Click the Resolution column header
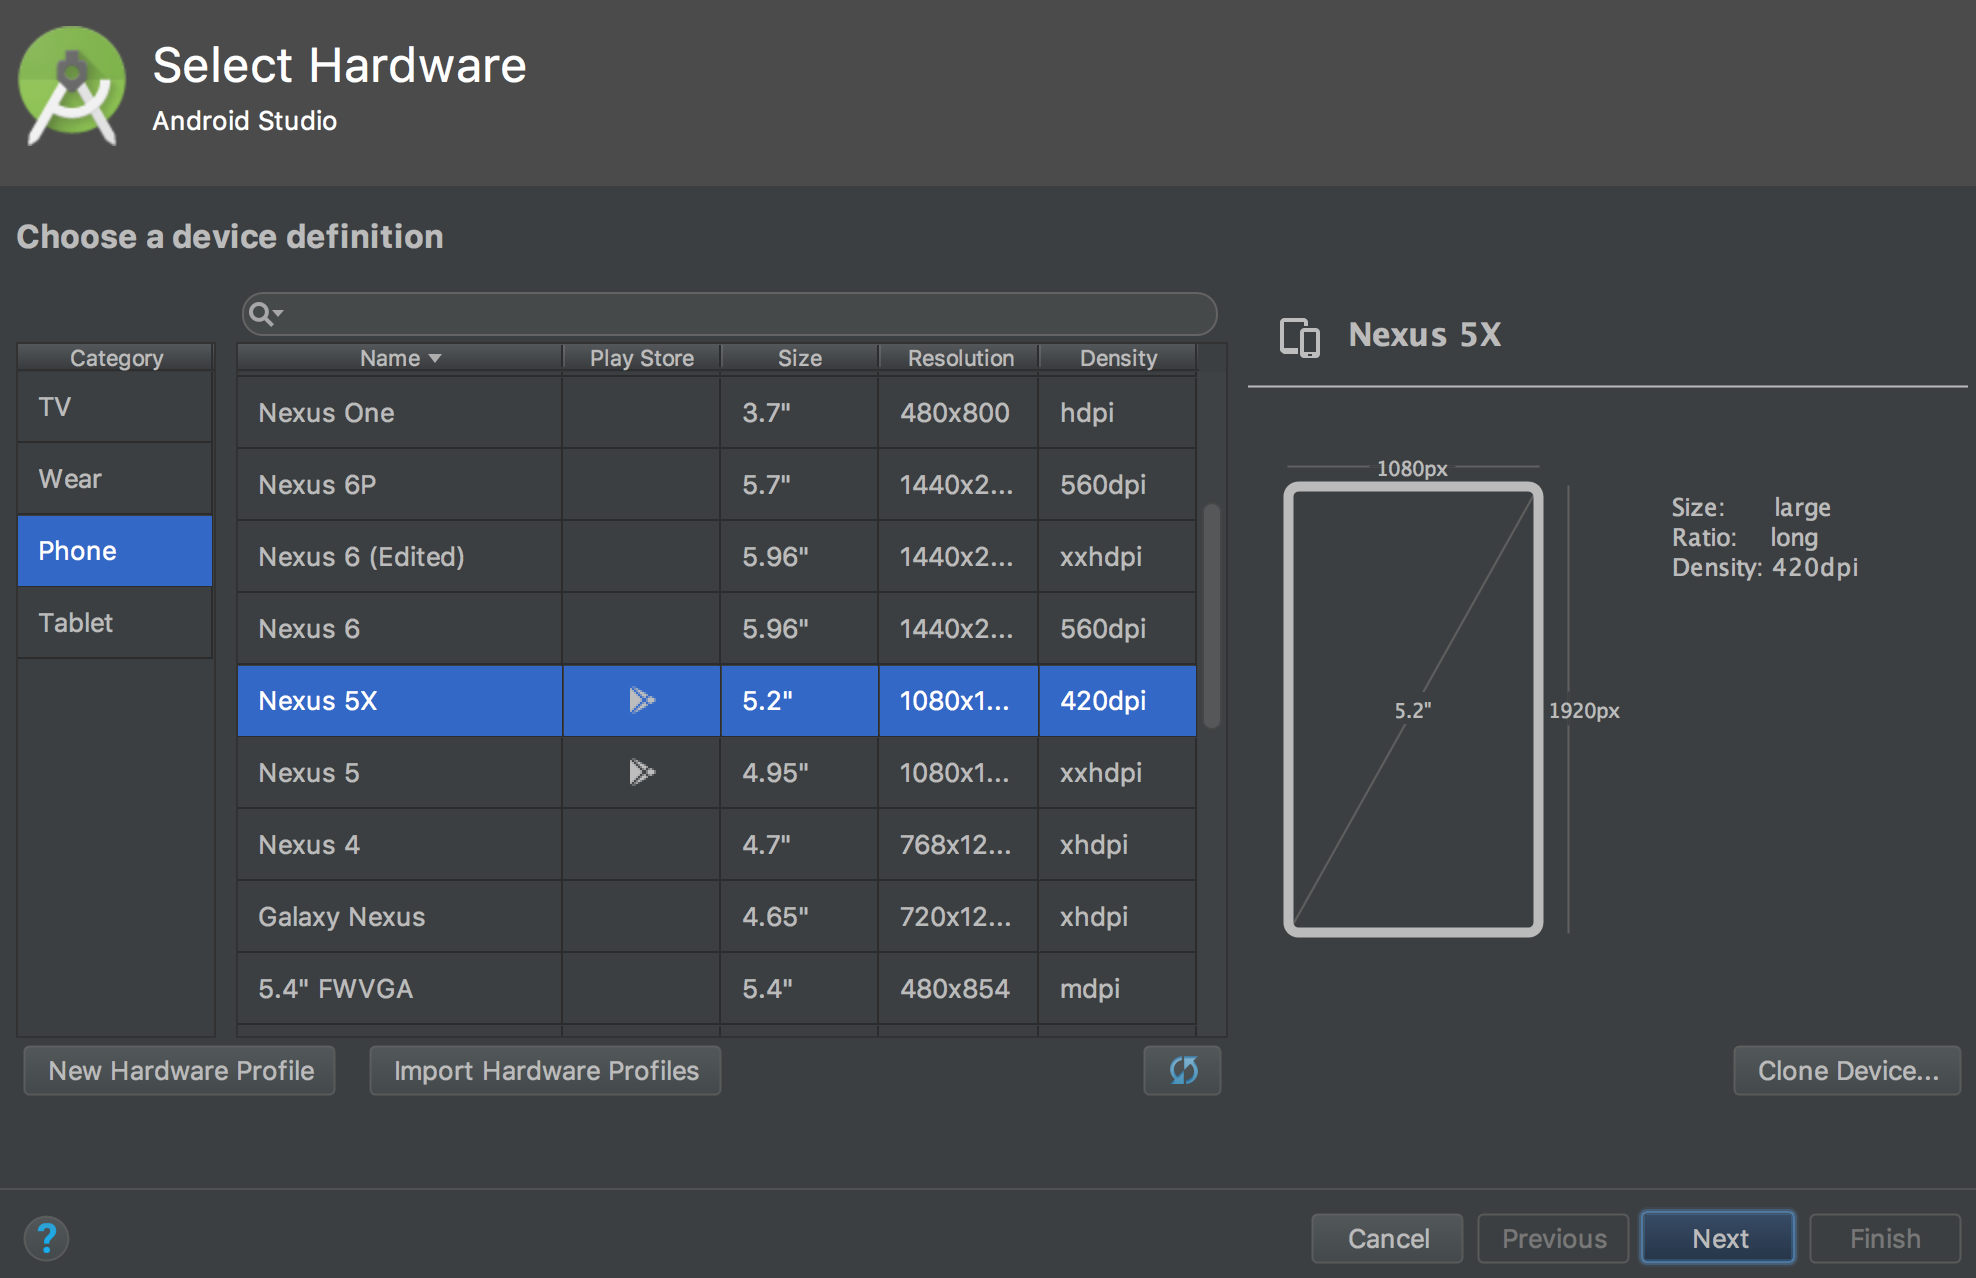1976x1278 pixels. (x=959, y=358)
